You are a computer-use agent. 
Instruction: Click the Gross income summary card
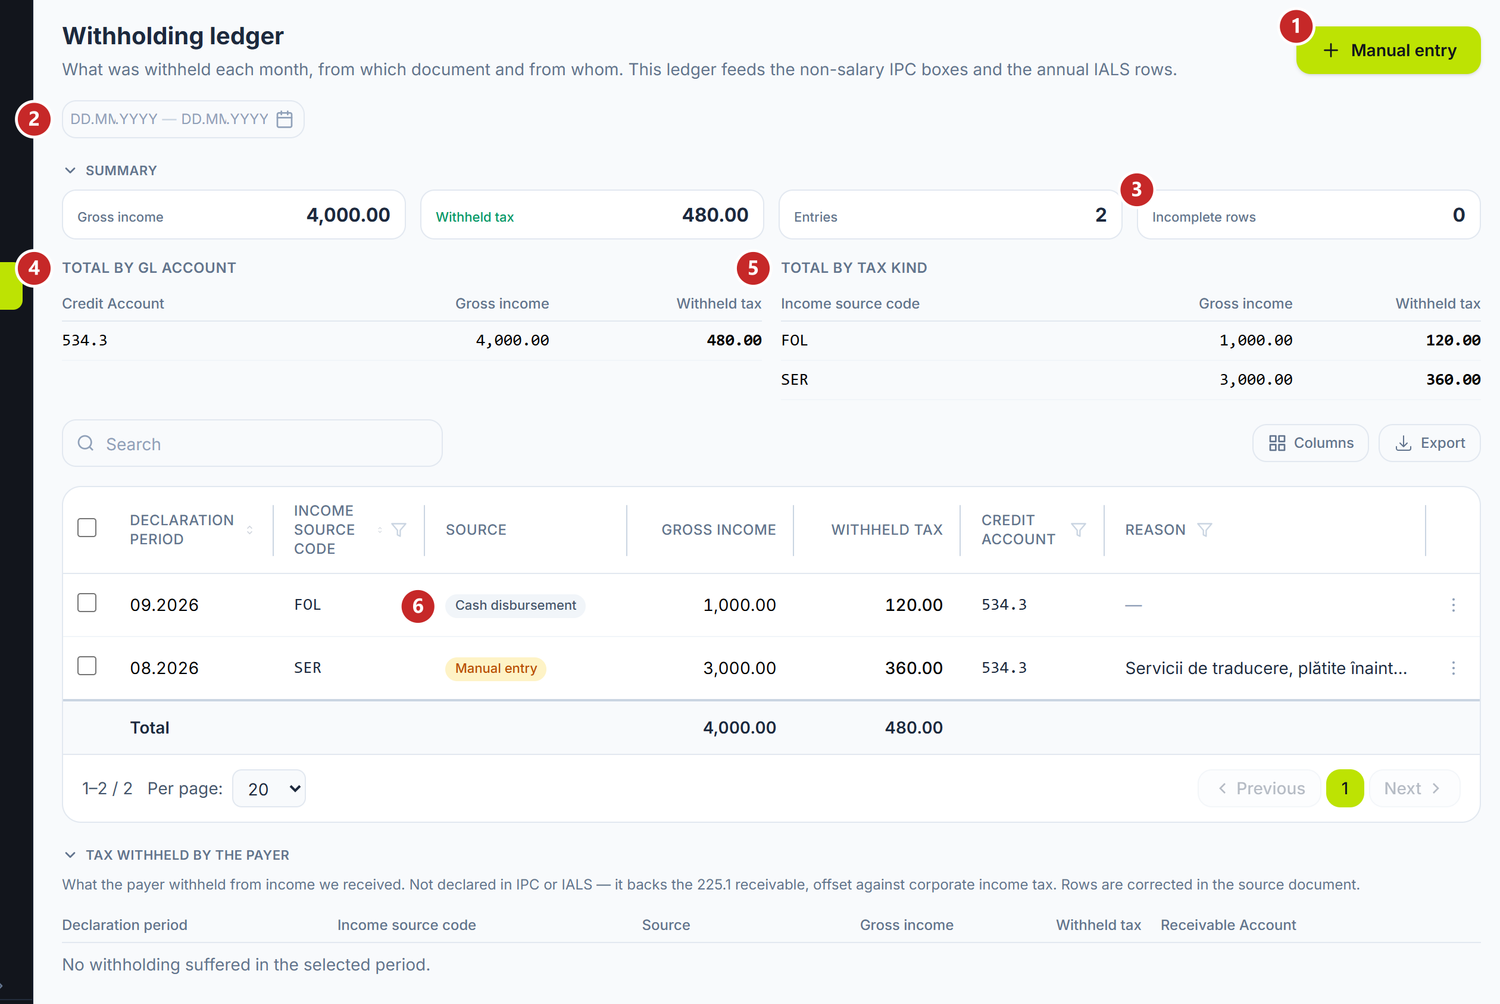234,215
